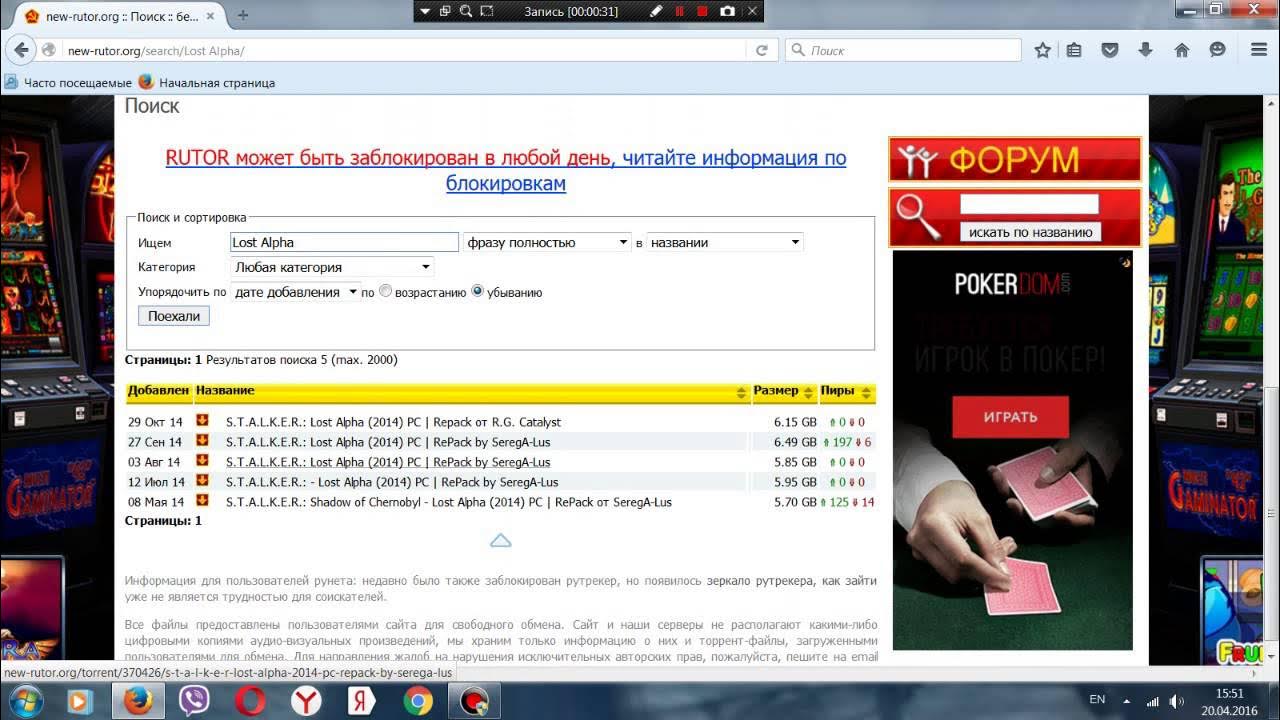Open the 'названии' search-in dropdown
The height and width of the screenshot is (720, 1280).
click(725, 242)
